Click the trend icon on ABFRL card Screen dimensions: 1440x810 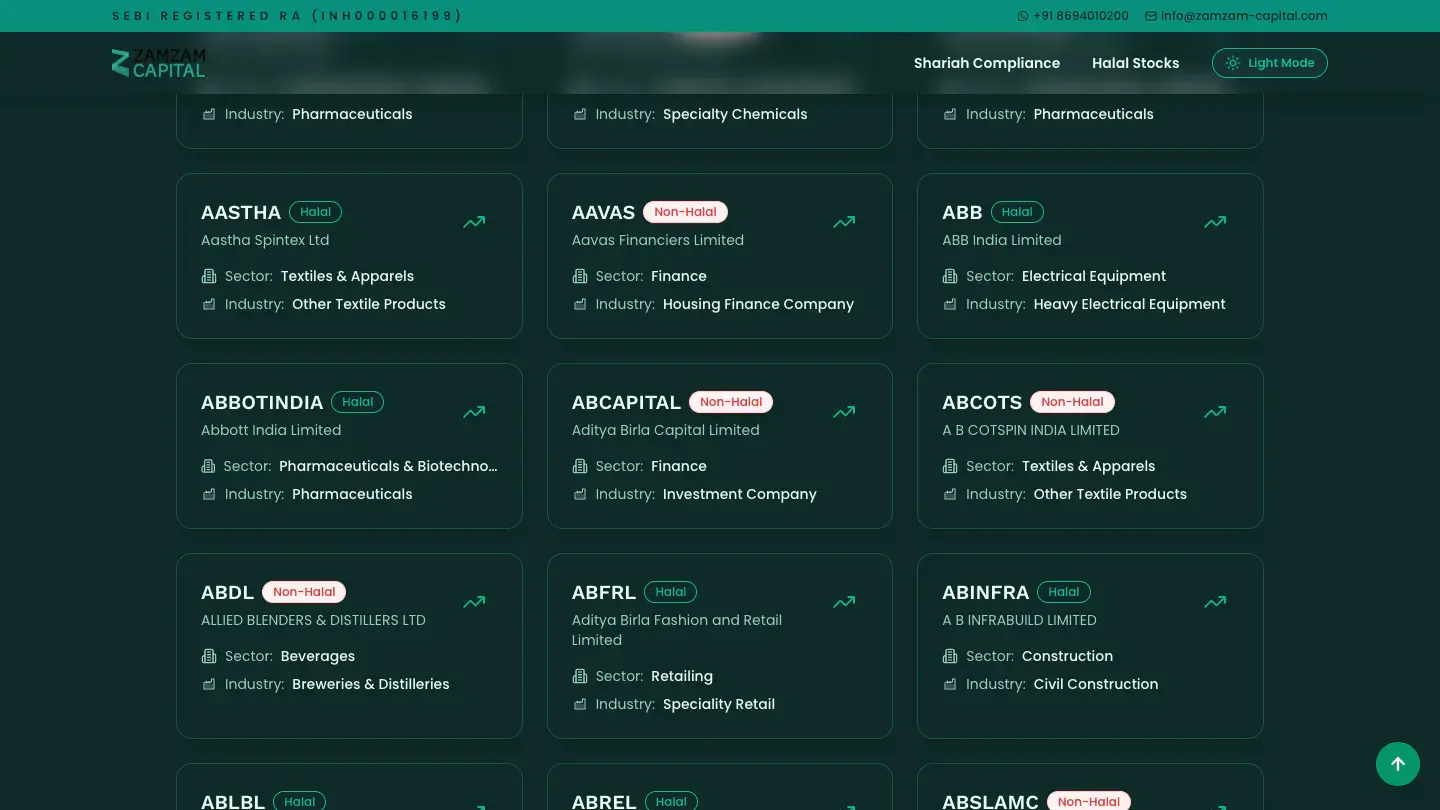pyautogui.click(x=844, y=602)
